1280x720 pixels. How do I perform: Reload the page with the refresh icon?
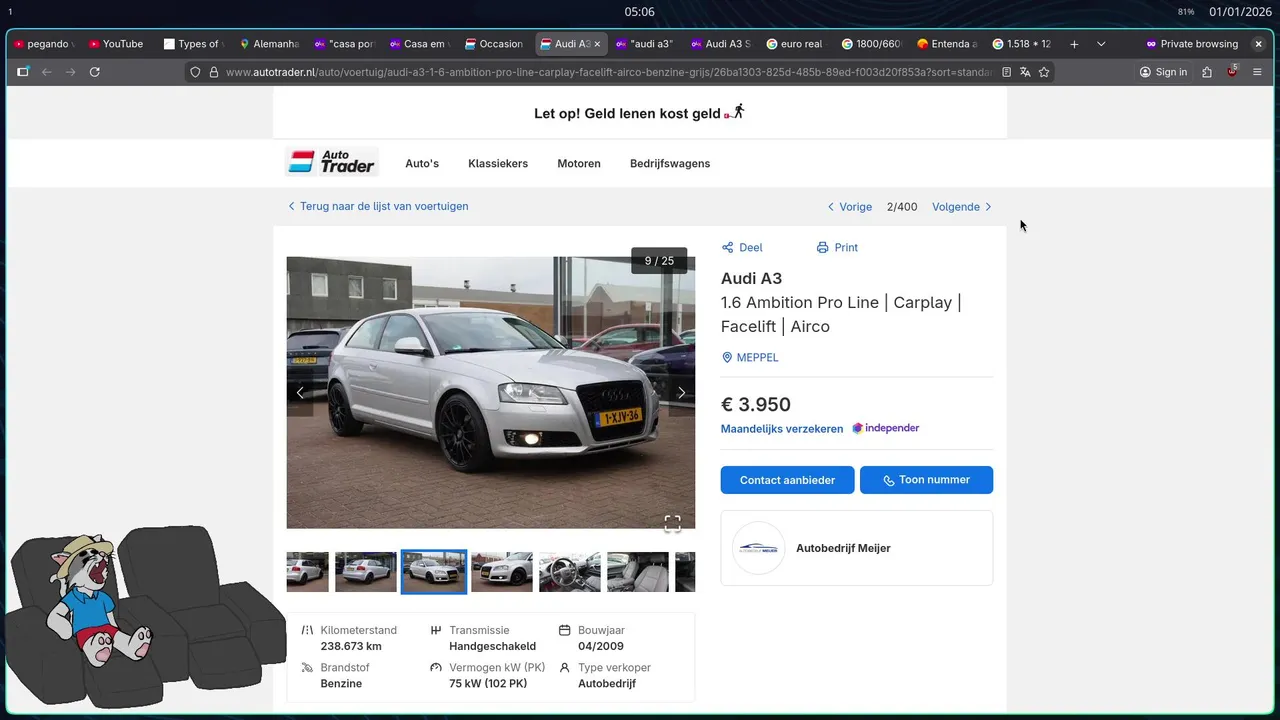click(94, 72)
